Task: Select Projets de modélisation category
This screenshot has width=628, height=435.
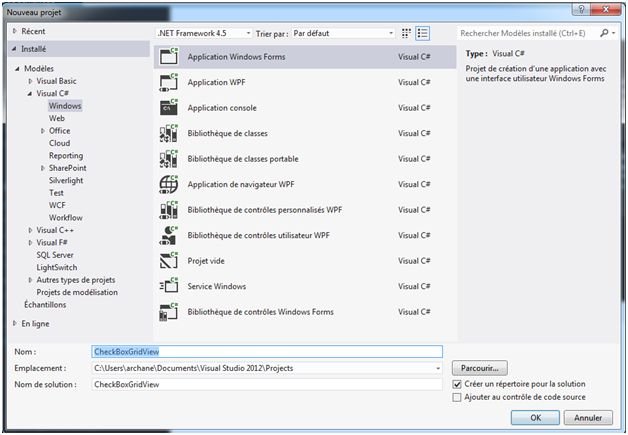Action: tap(77, 292)
